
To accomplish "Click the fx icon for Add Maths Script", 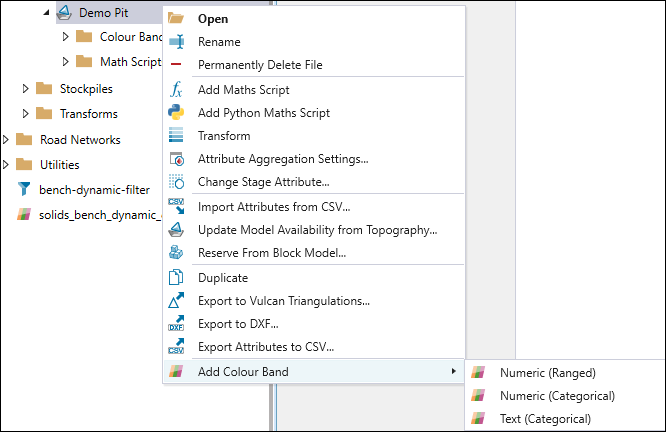I will tap(176, 90).
